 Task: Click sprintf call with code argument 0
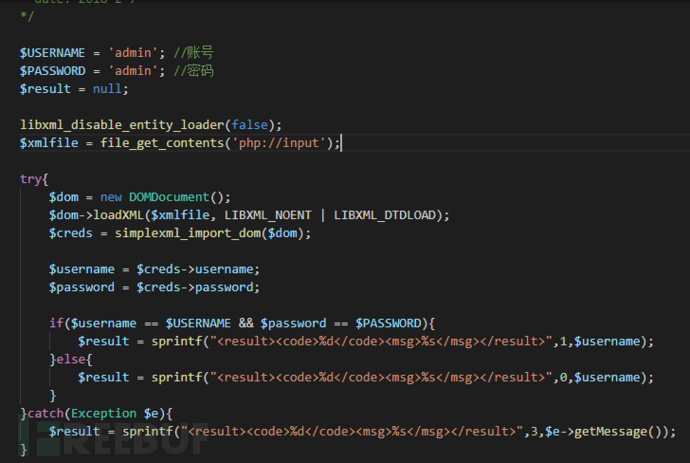pos(402,378)
